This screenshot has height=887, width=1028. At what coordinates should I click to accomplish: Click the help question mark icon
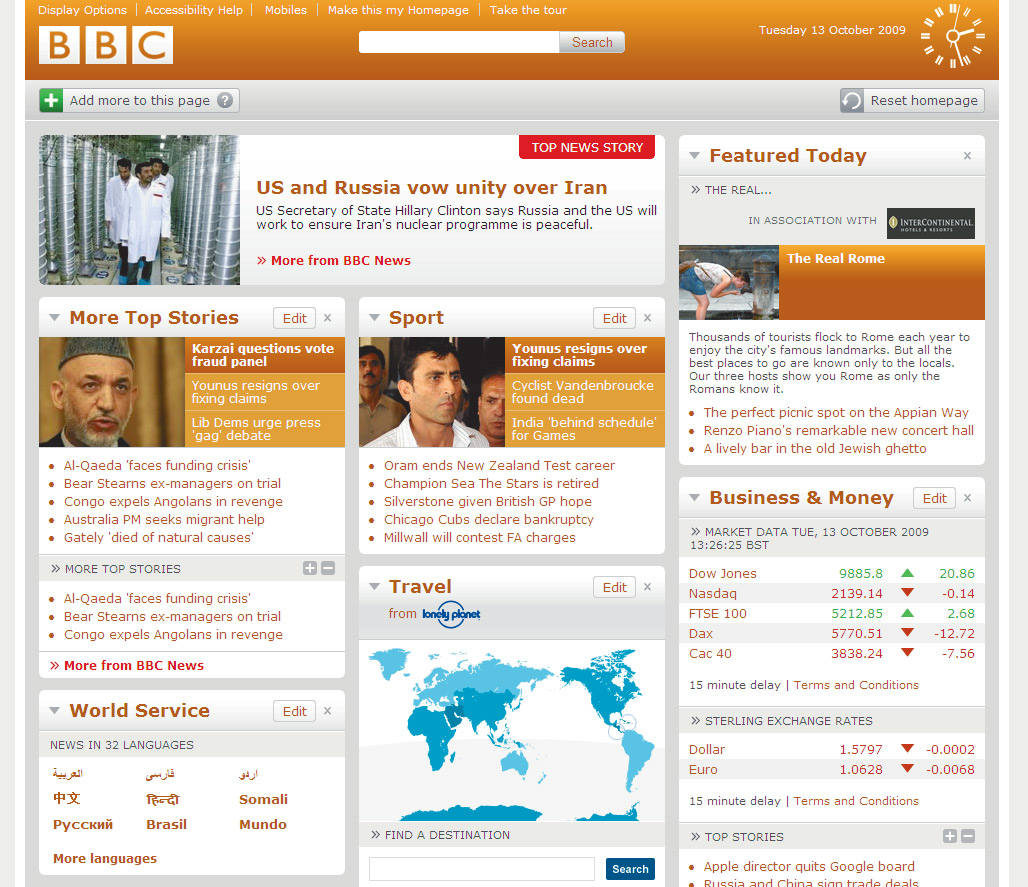[x=225, y=100]
